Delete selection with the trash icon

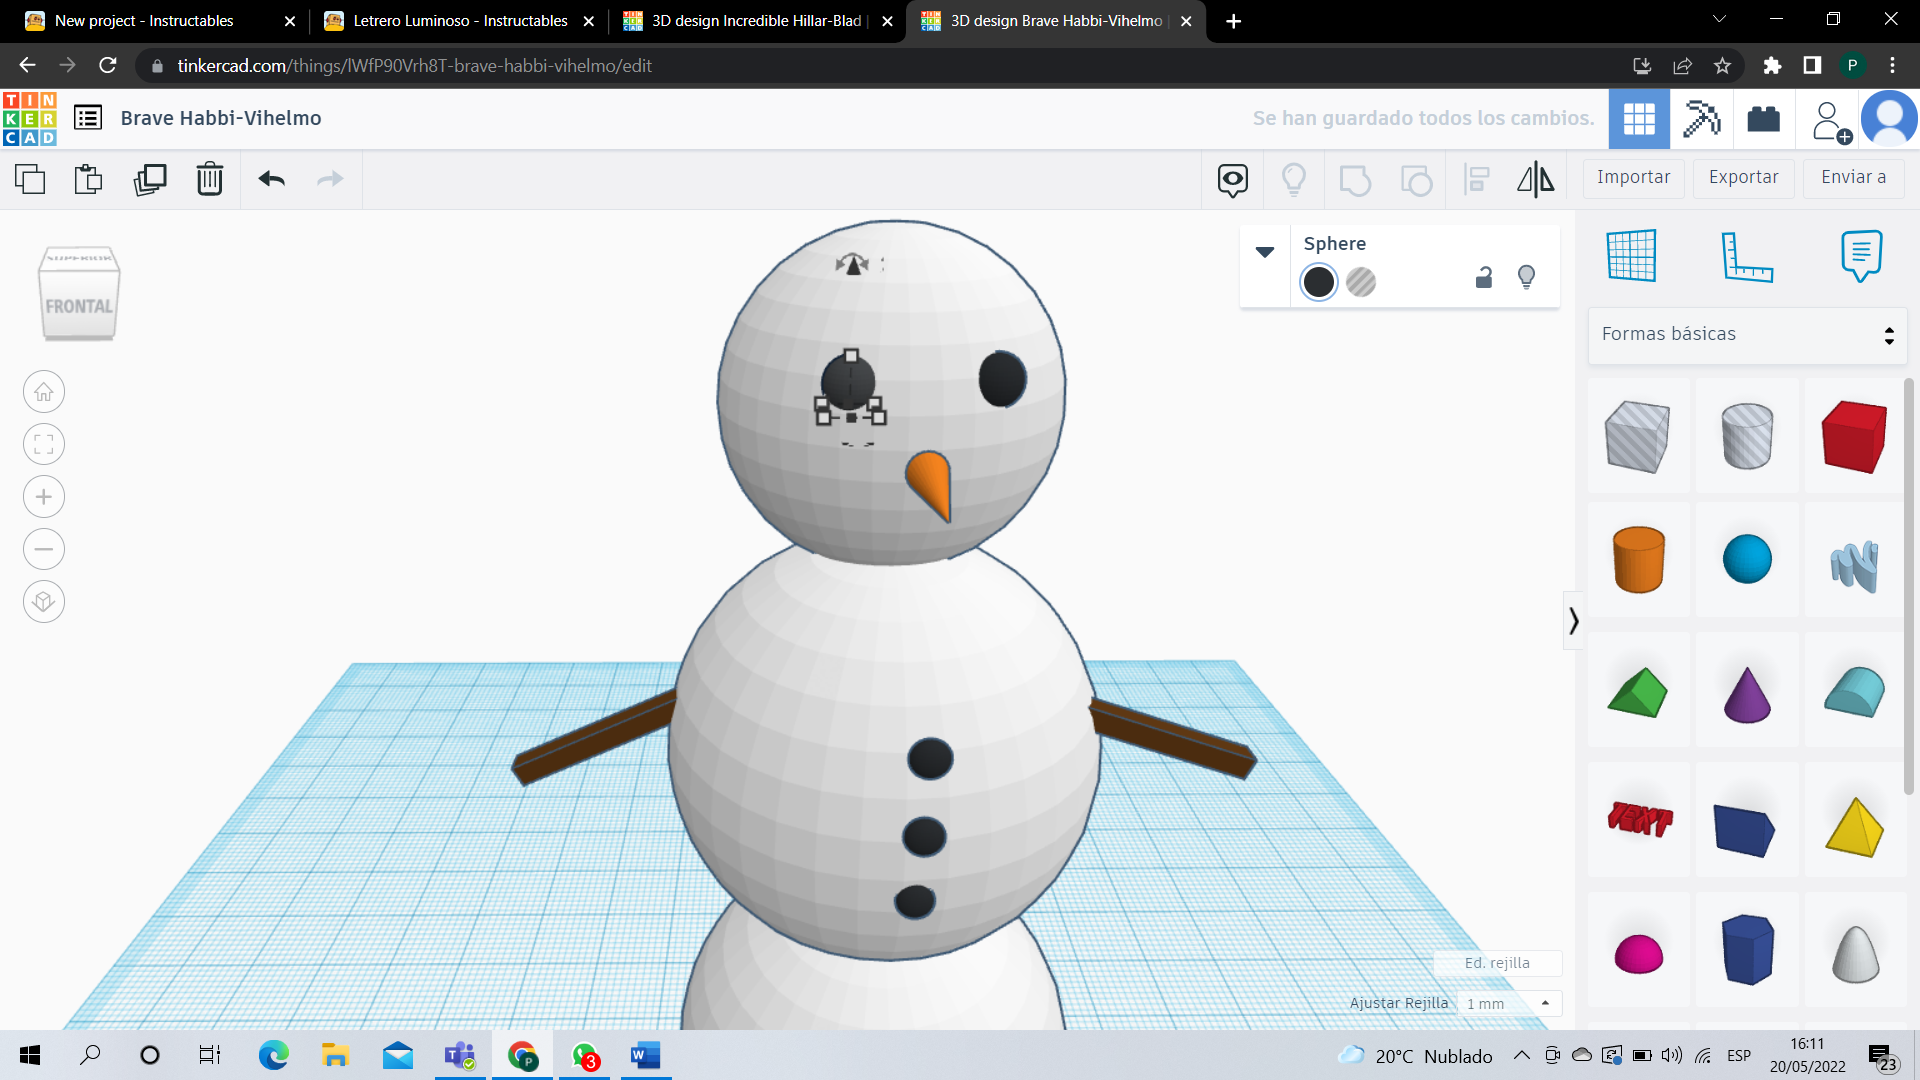210,179
